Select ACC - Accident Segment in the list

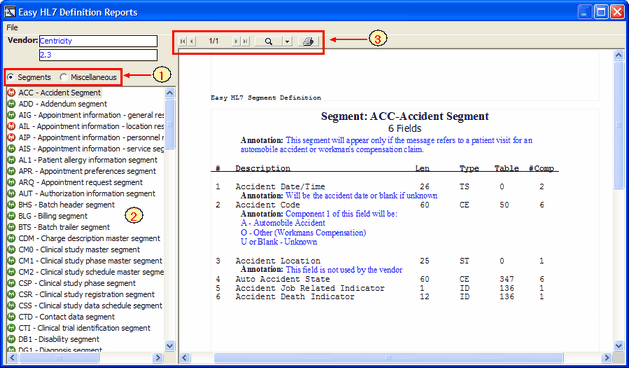click(x=59, y=93)
